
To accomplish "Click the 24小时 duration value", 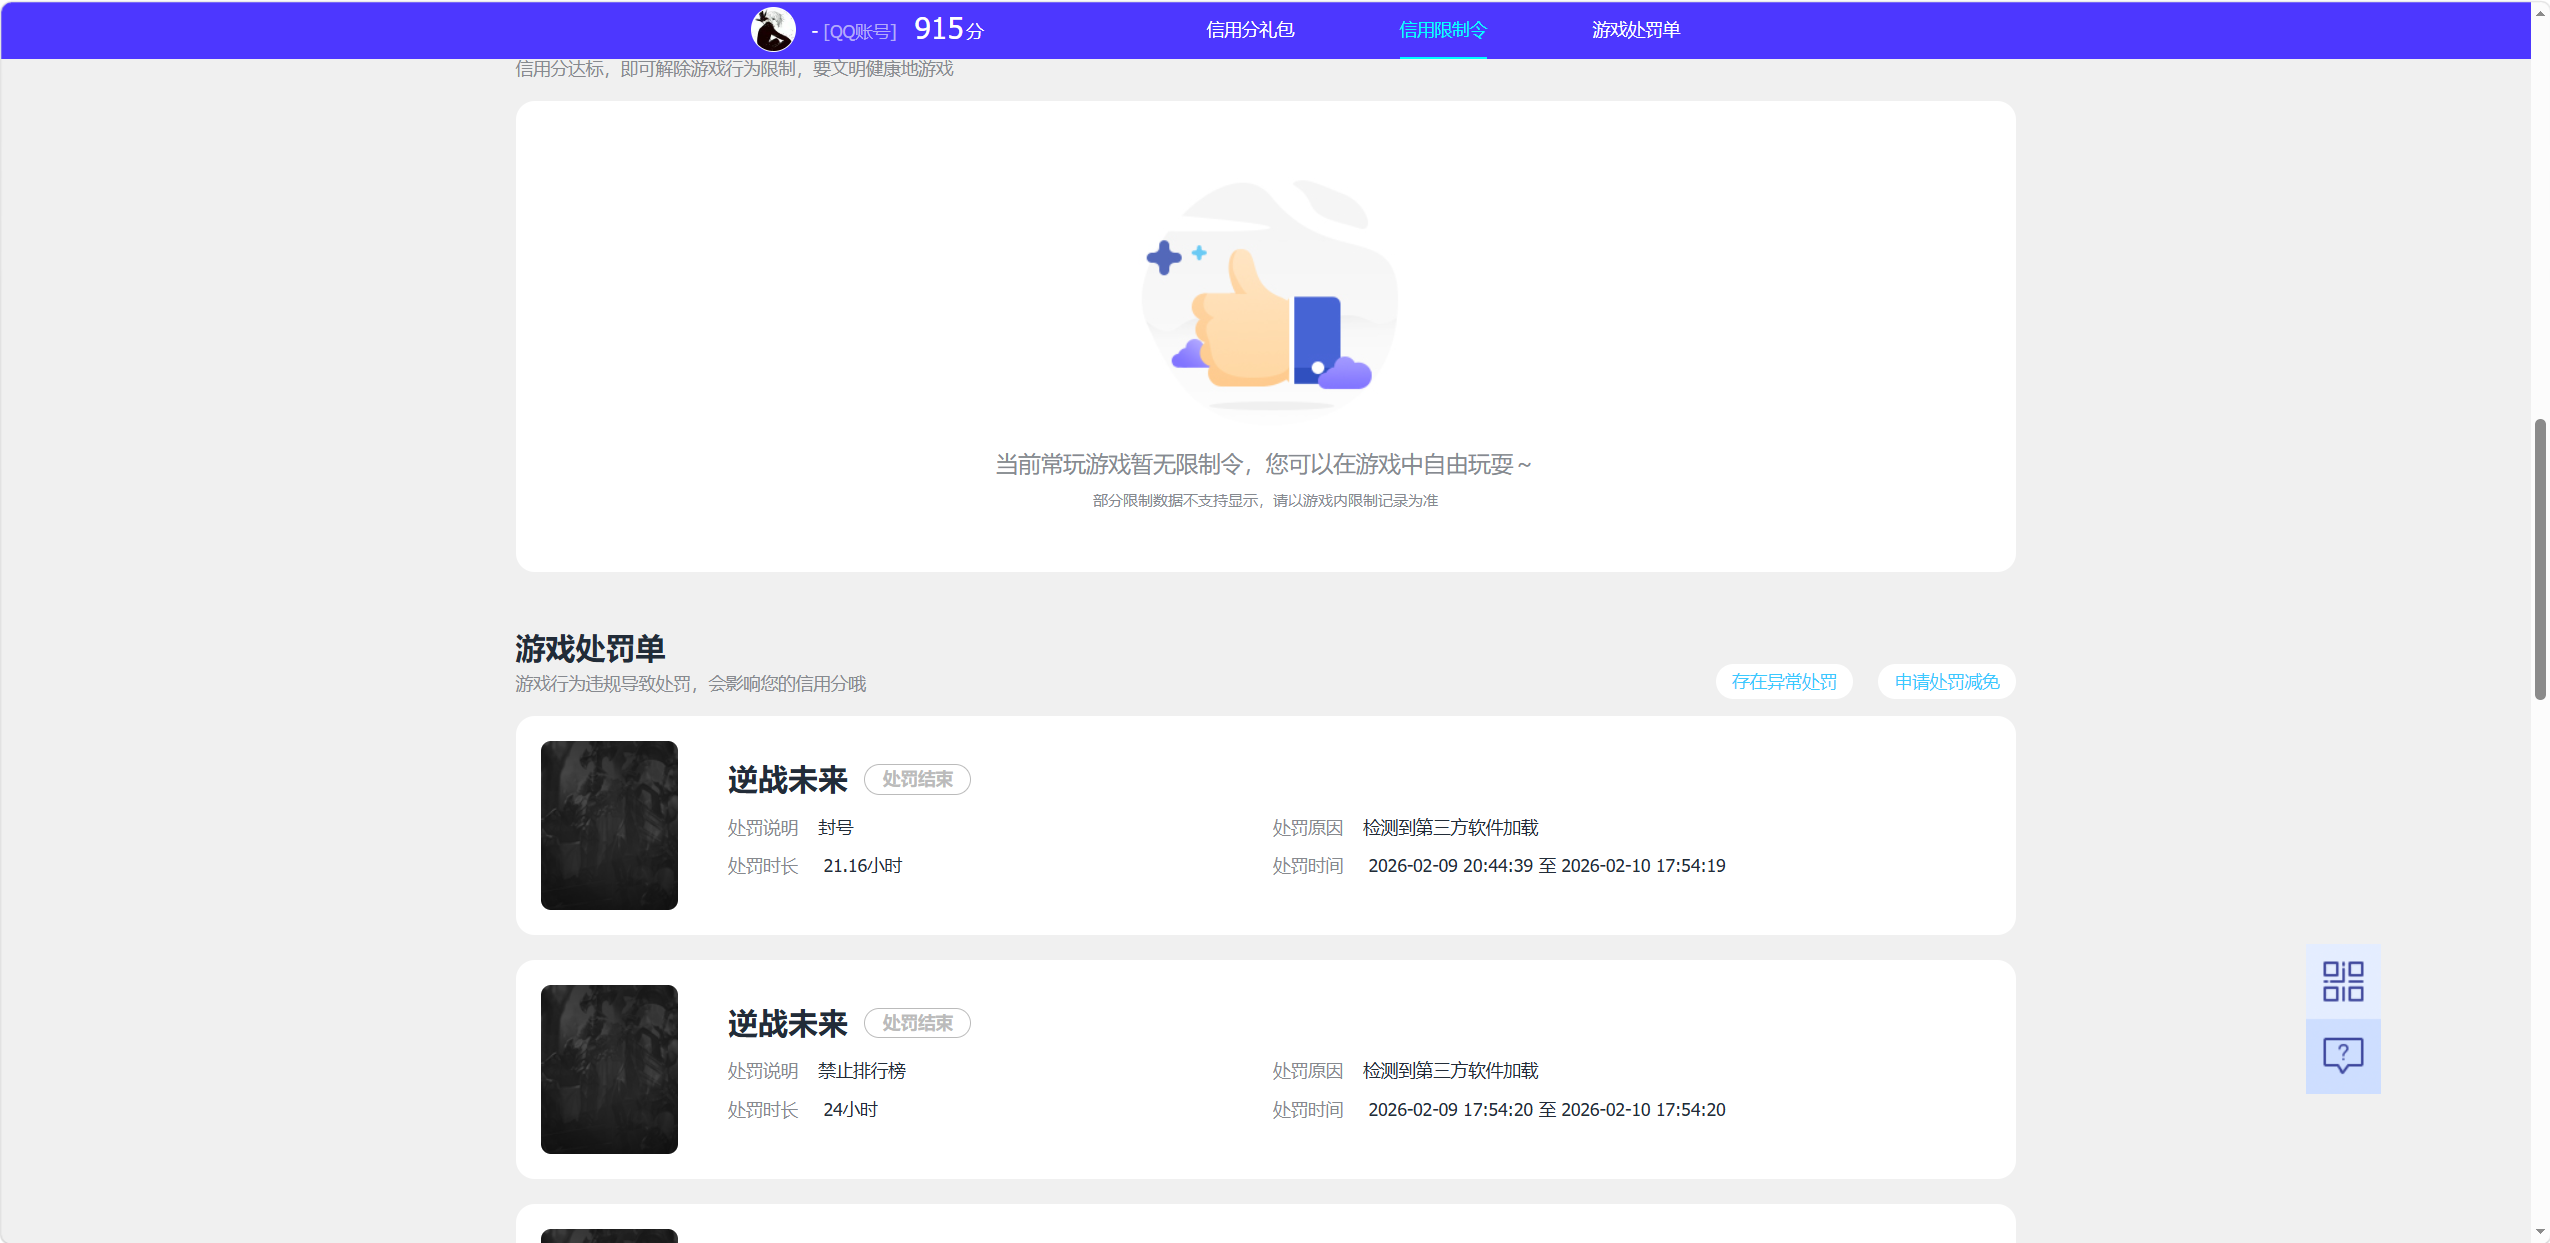I will [x=850, y=1110].
